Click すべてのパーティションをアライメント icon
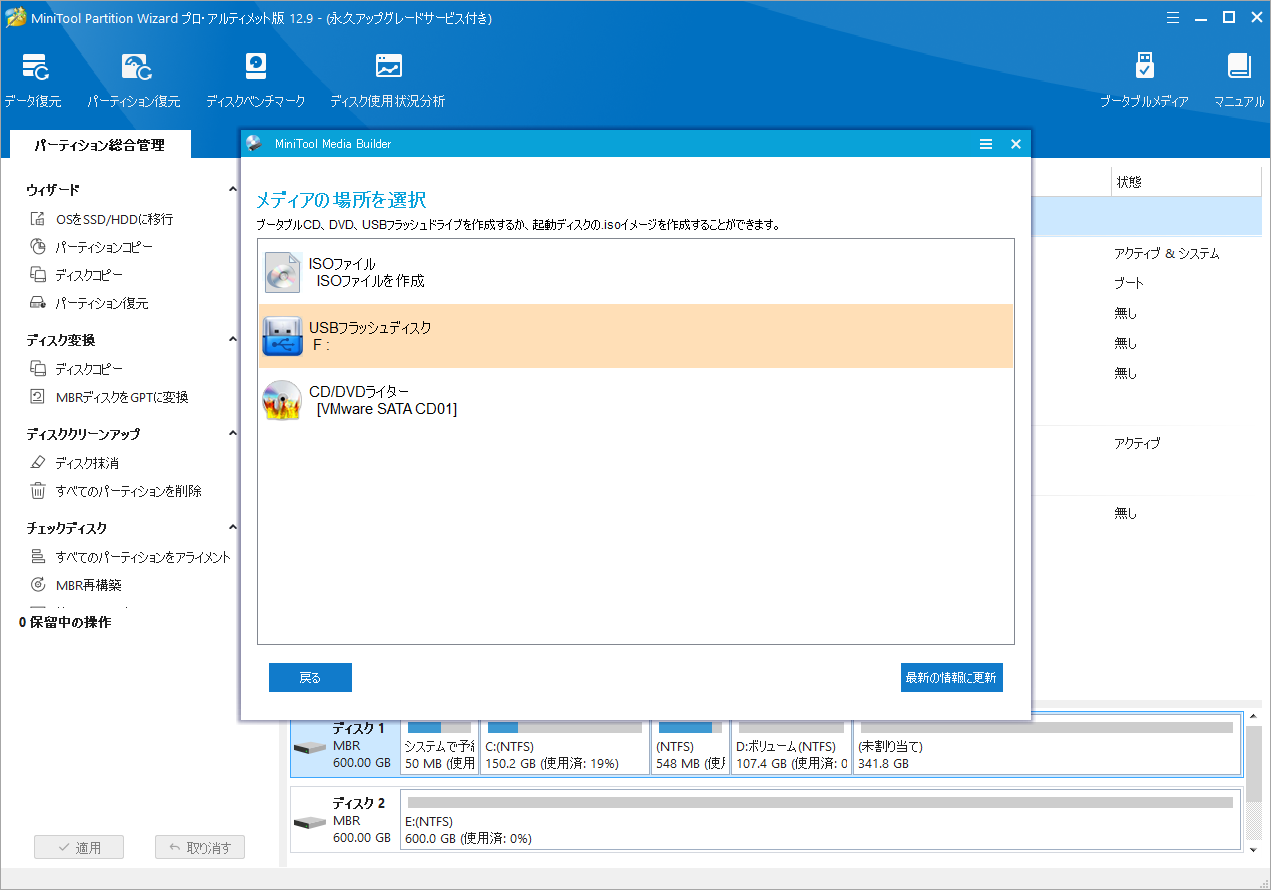Viewport: 1271px width, 890px height. 38,557
